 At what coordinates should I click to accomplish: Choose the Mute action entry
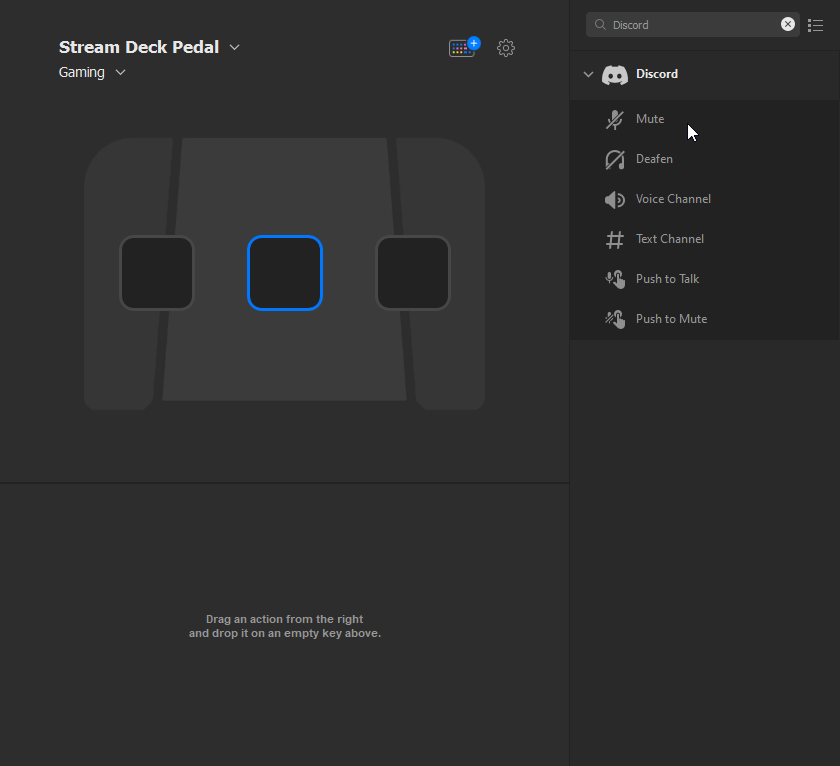[649, 118]
